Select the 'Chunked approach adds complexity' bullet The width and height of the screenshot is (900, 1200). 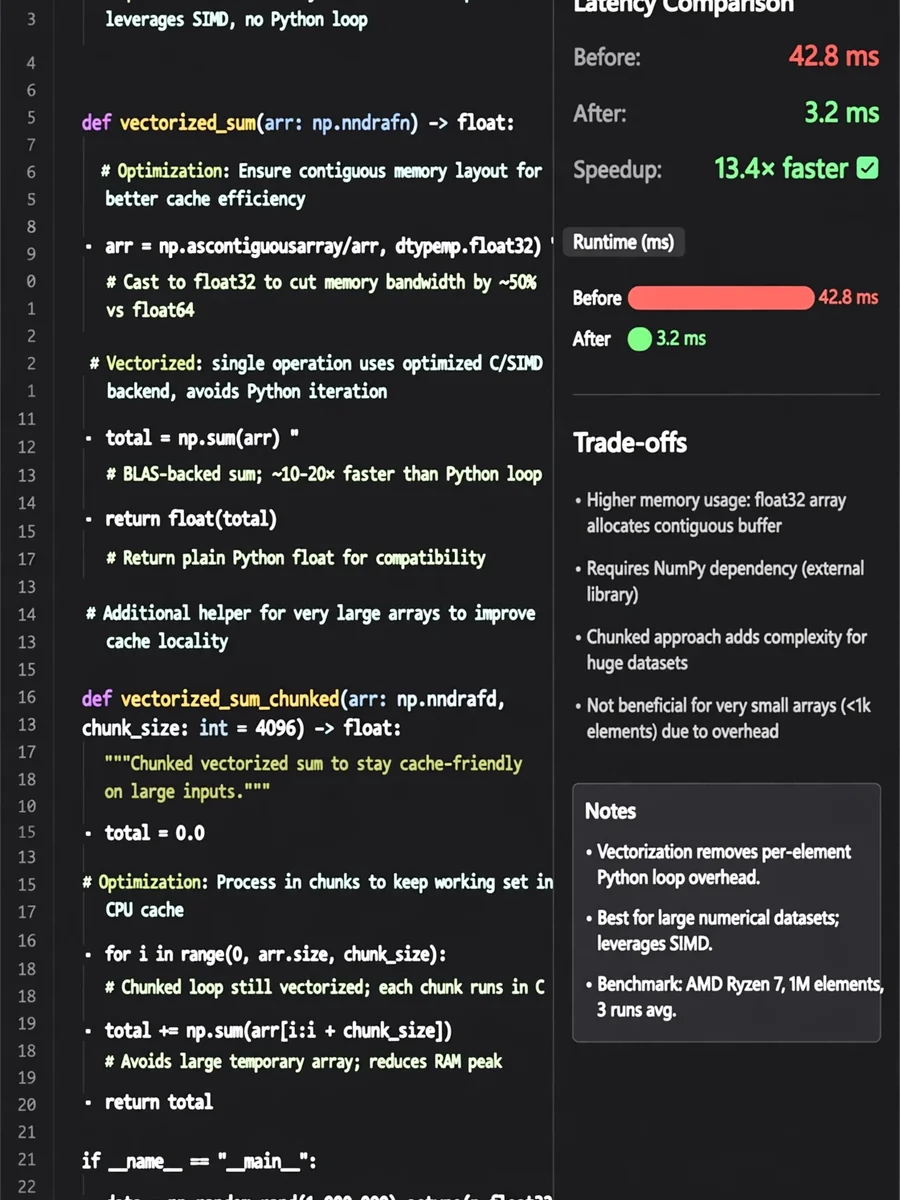coord(720,649)
